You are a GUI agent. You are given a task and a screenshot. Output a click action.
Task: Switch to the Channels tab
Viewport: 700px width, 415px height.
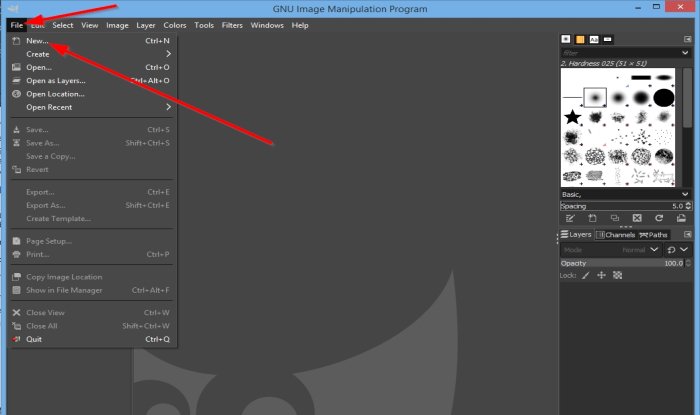[616, 235]
